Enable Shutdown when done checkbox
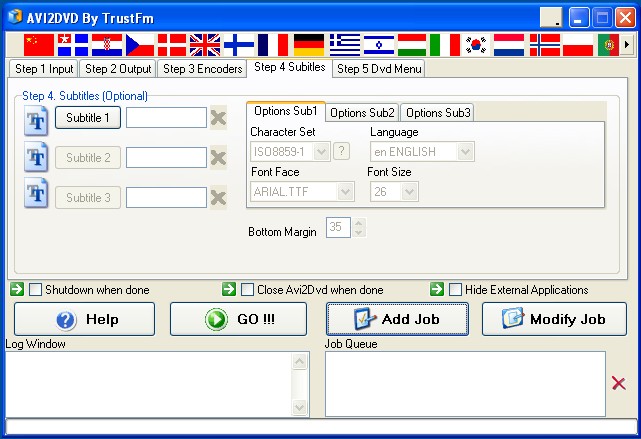The width and height of the screenshot is (641, 439). click(x=35, y=290)
